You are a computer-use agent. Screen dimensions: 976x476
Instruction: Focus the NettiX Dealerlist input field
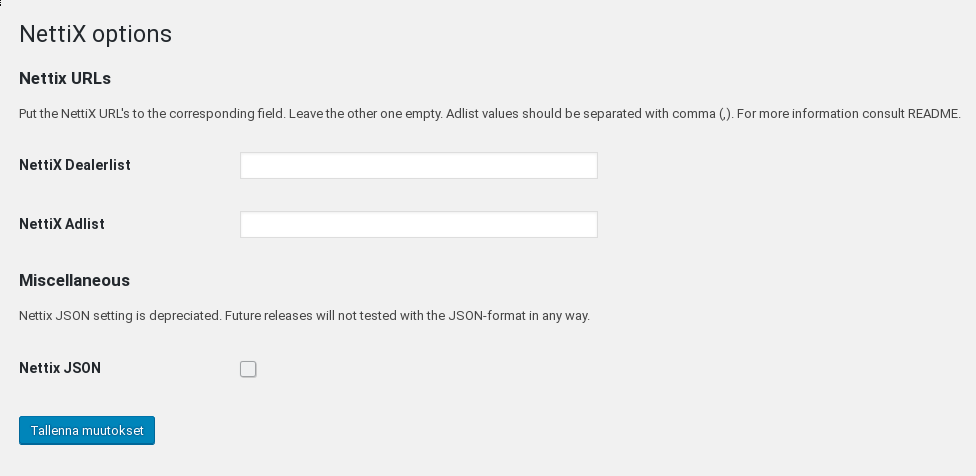click(x=419, y=166)
